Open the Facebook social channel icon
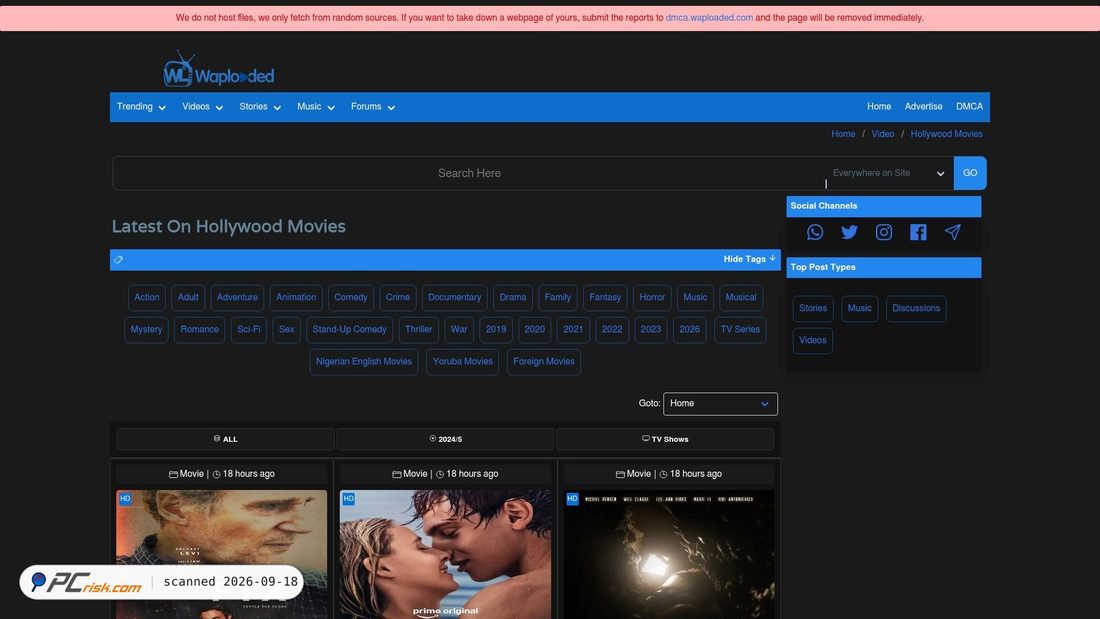 pyautogui.click(x=918, y=232)
